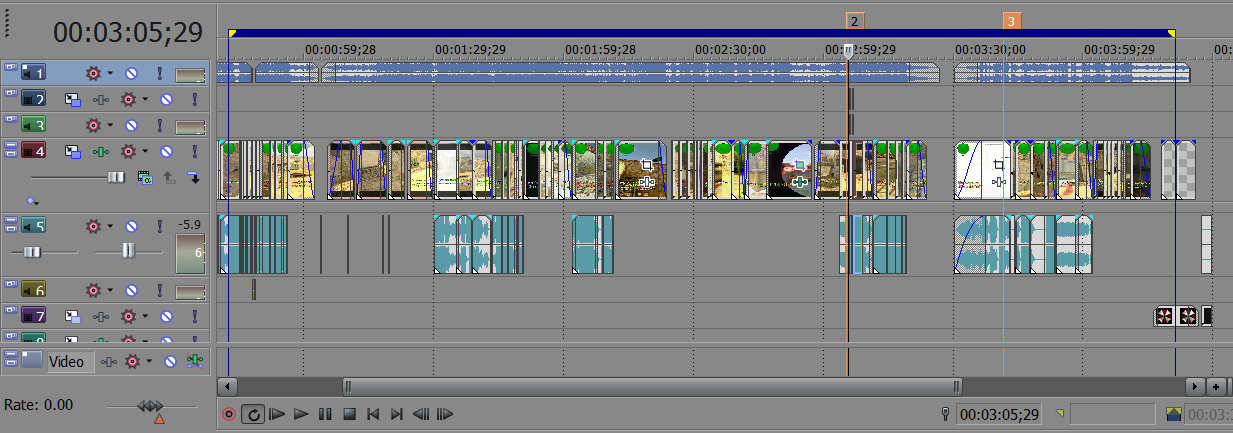Mute audio track 3
The image size is (1233, 433).
click(x=131, y=126)
